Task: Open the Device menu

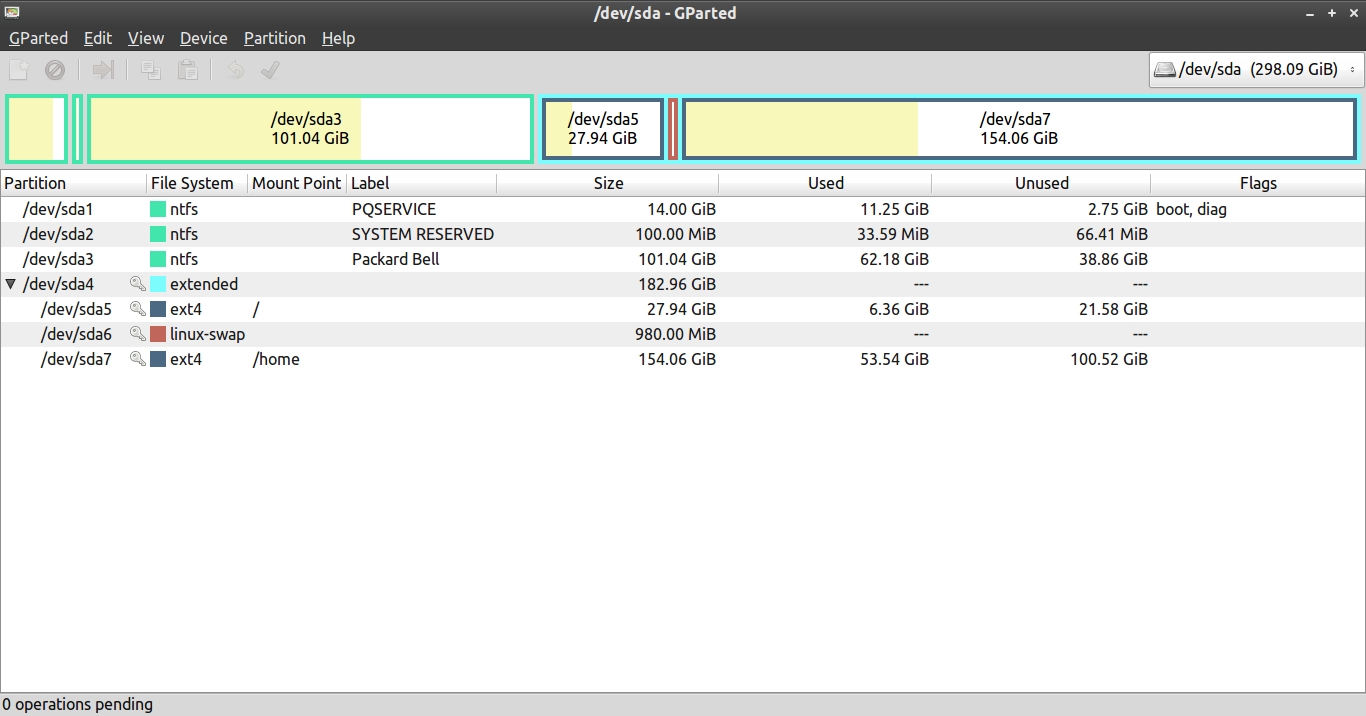Action: (x=203, y=38)
